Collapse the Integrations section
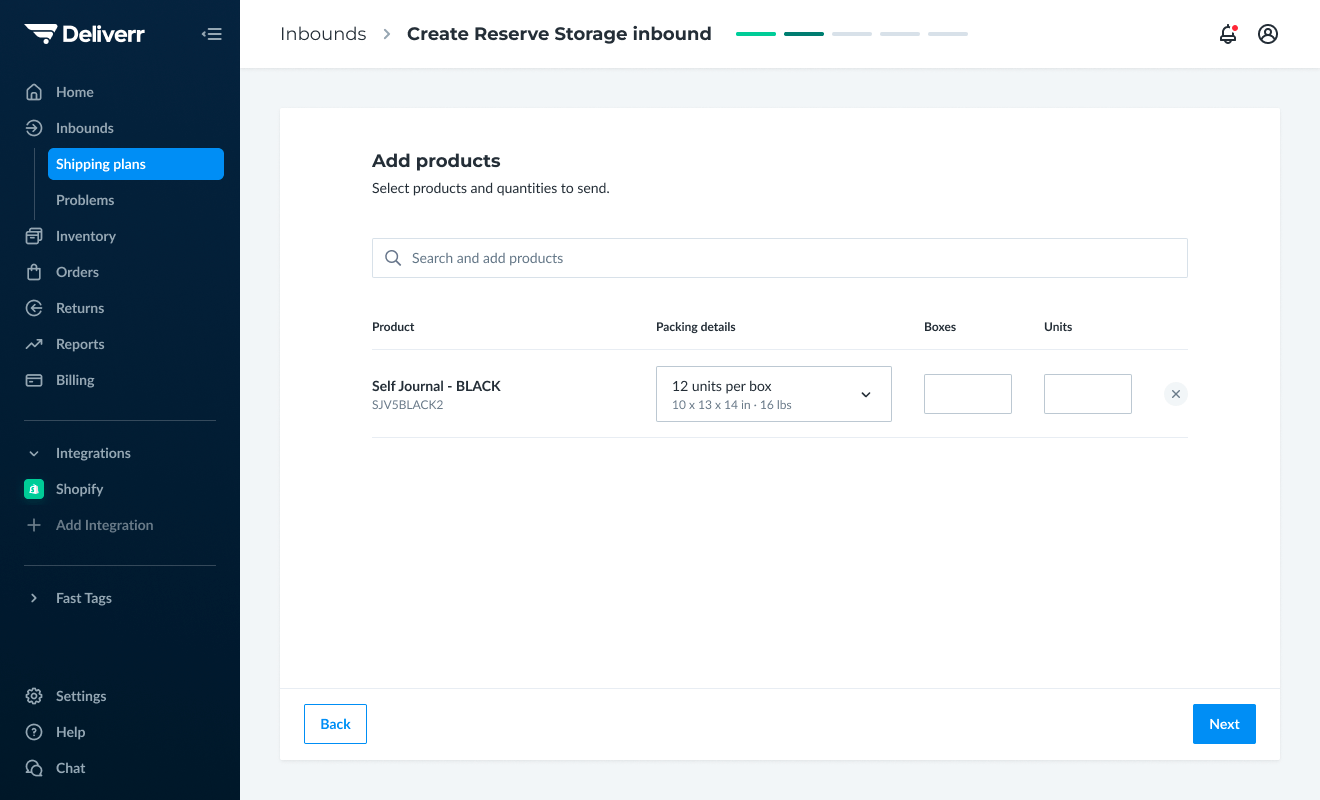The image size is (1320, 800). [x=93, y=453]
